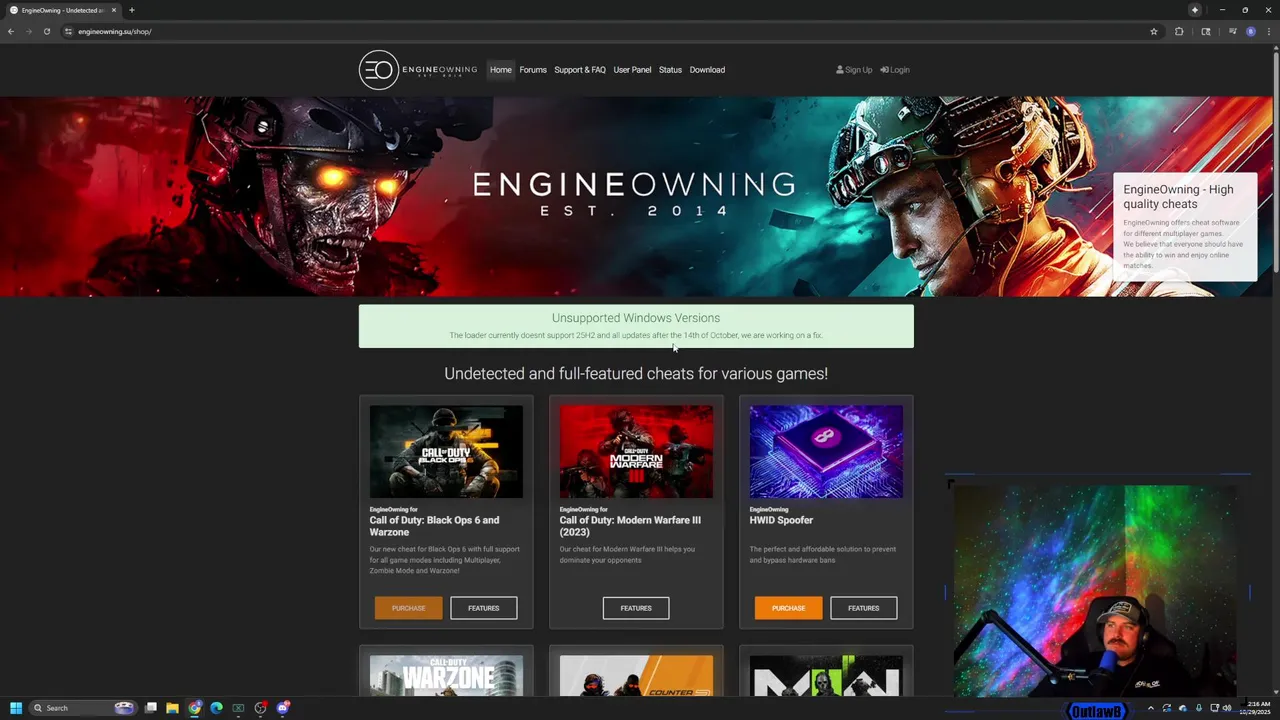Open the Chrome extensions puzzle icon
The image size is (1280, 720).
tap(1179, 31)
